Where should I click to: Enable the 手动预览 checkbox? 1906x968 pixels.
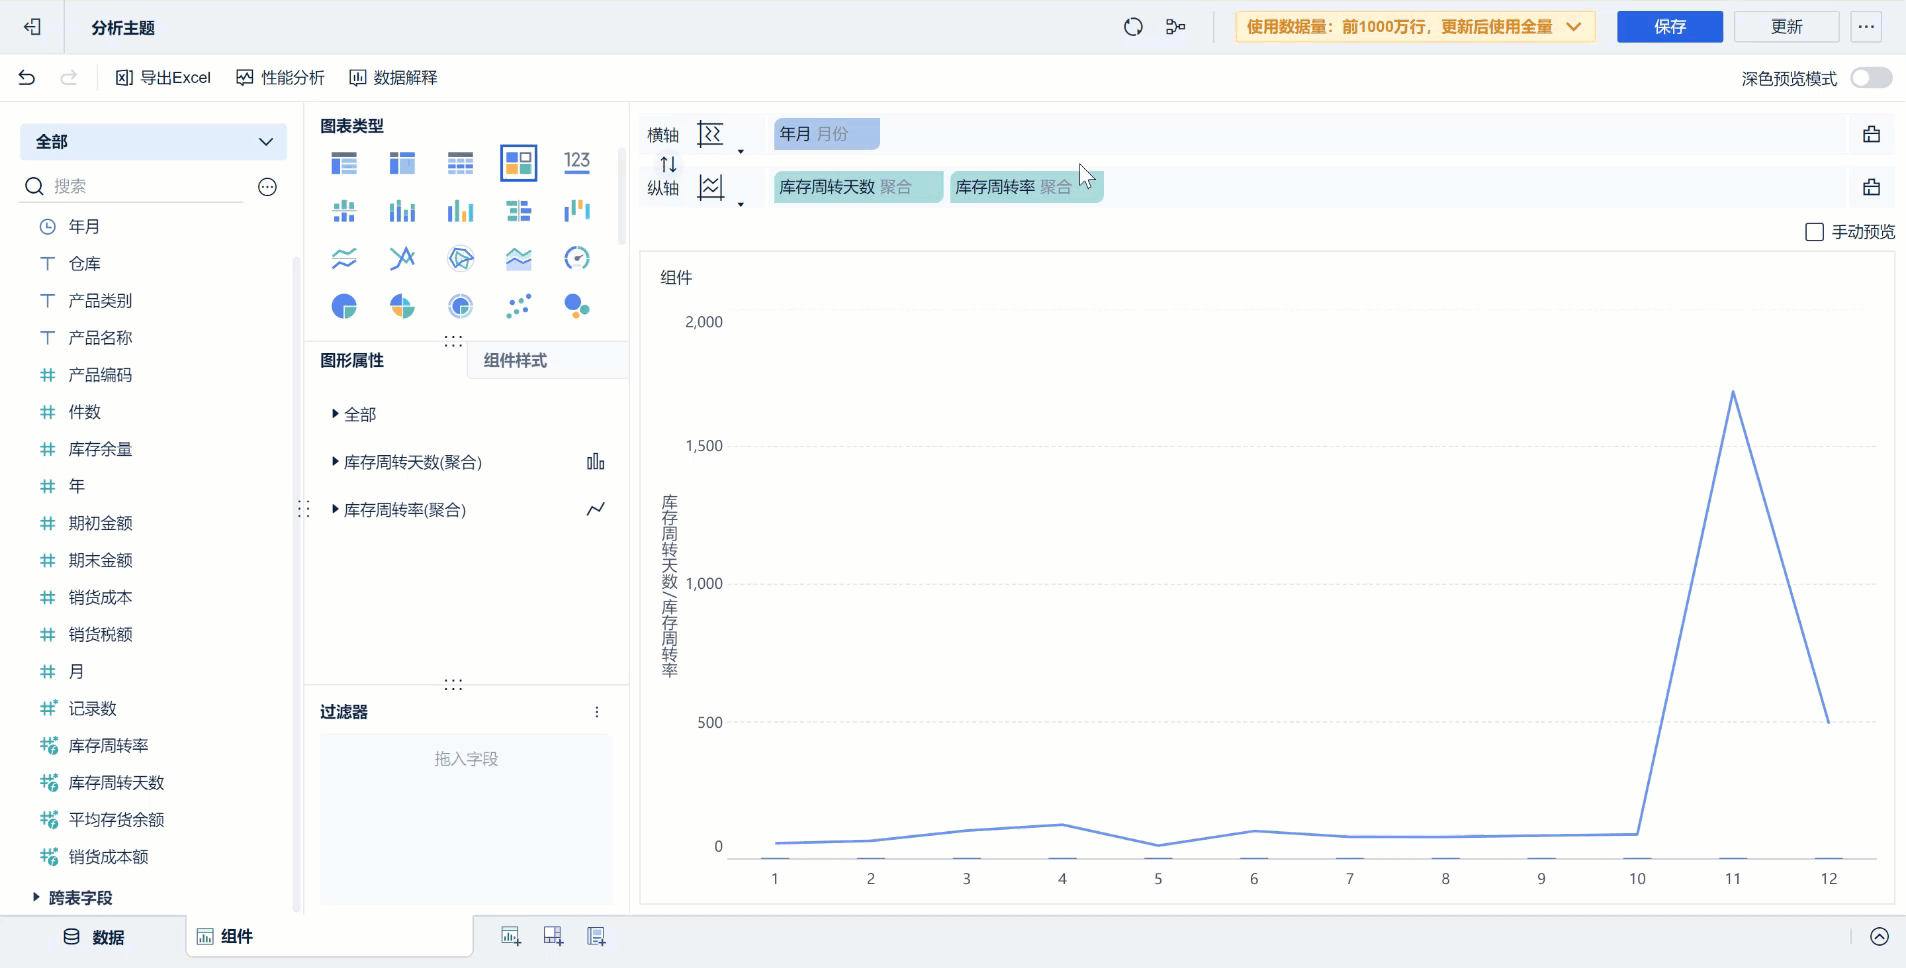pos(1815,231)
